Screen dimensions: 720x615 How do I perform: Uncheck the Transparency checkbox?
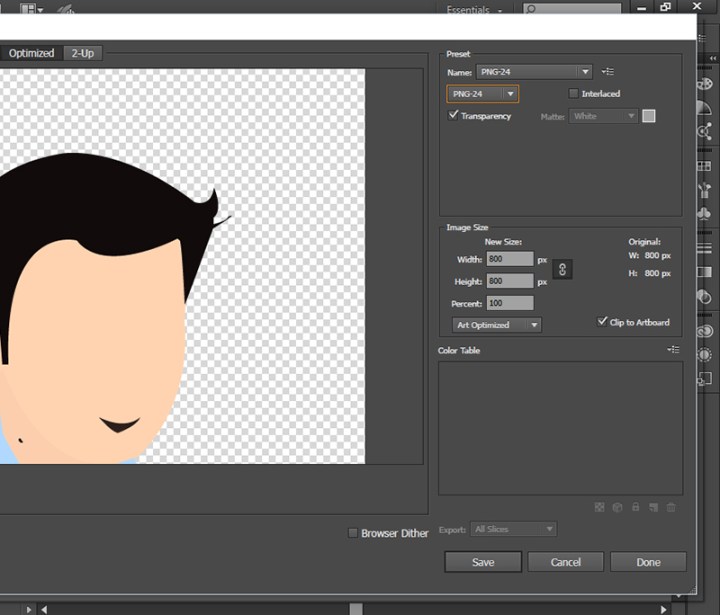454,116
